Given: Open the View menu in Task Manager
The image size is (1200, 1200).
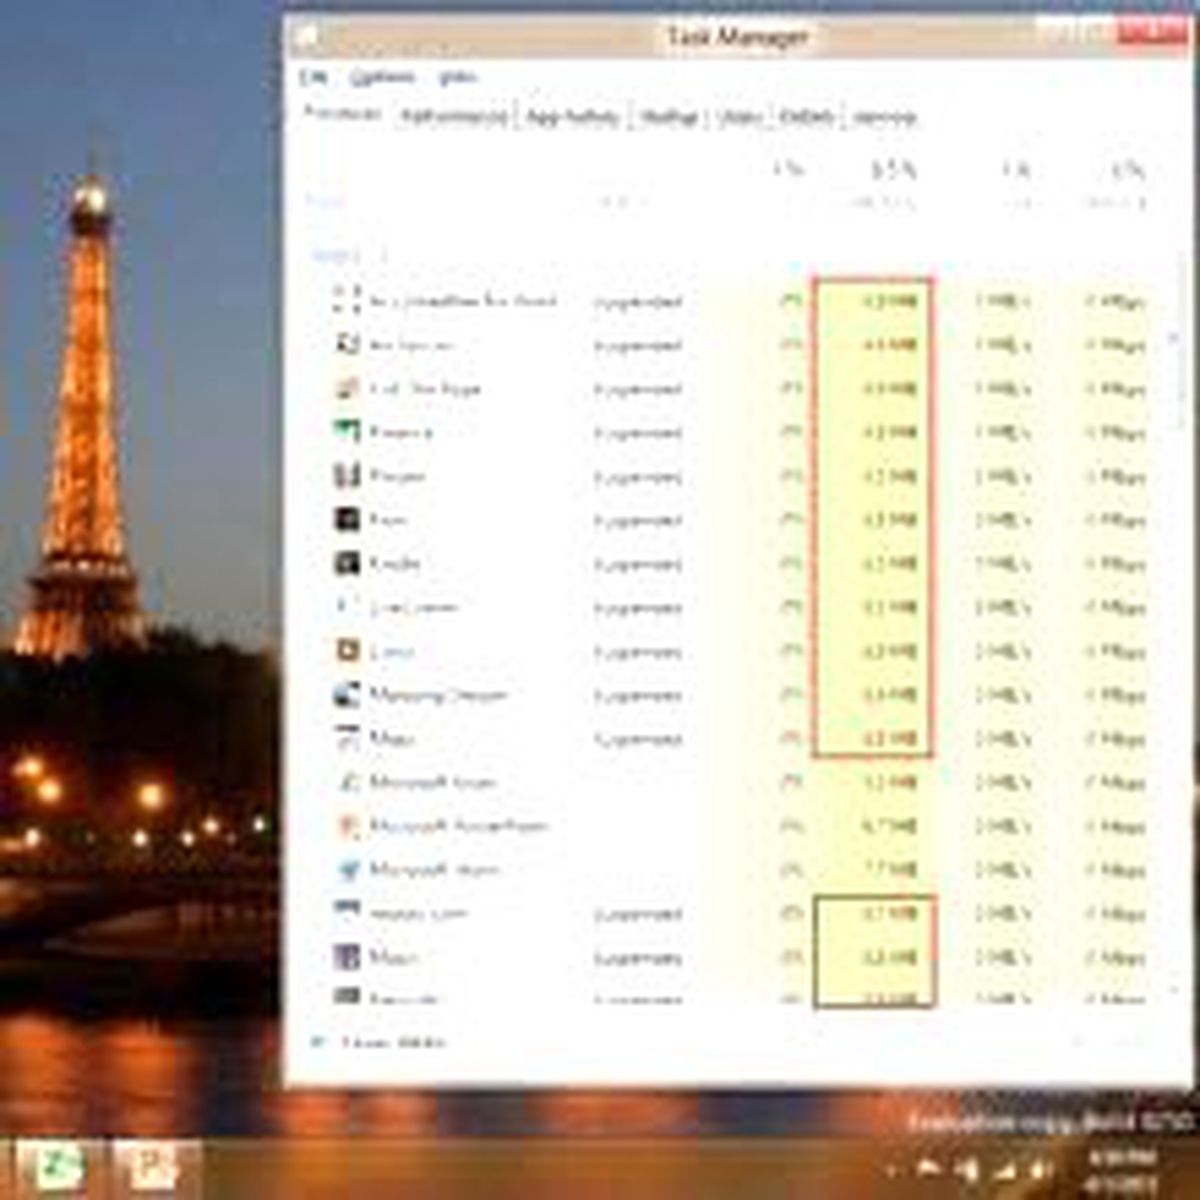Looking at the screenshot, I should click(457, 77).
